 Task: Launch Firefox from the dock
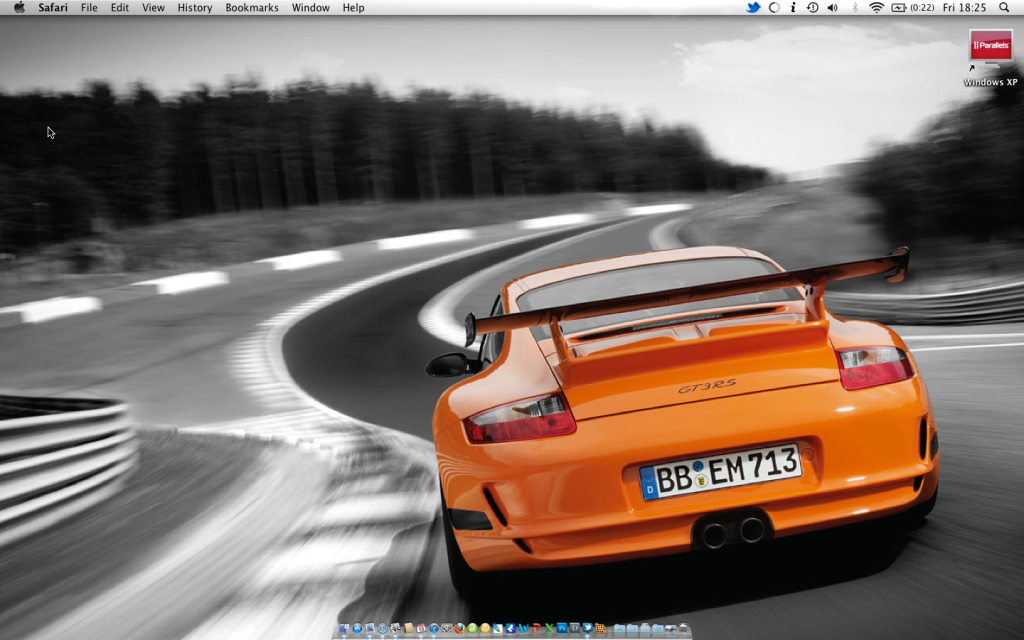(459, 629)
